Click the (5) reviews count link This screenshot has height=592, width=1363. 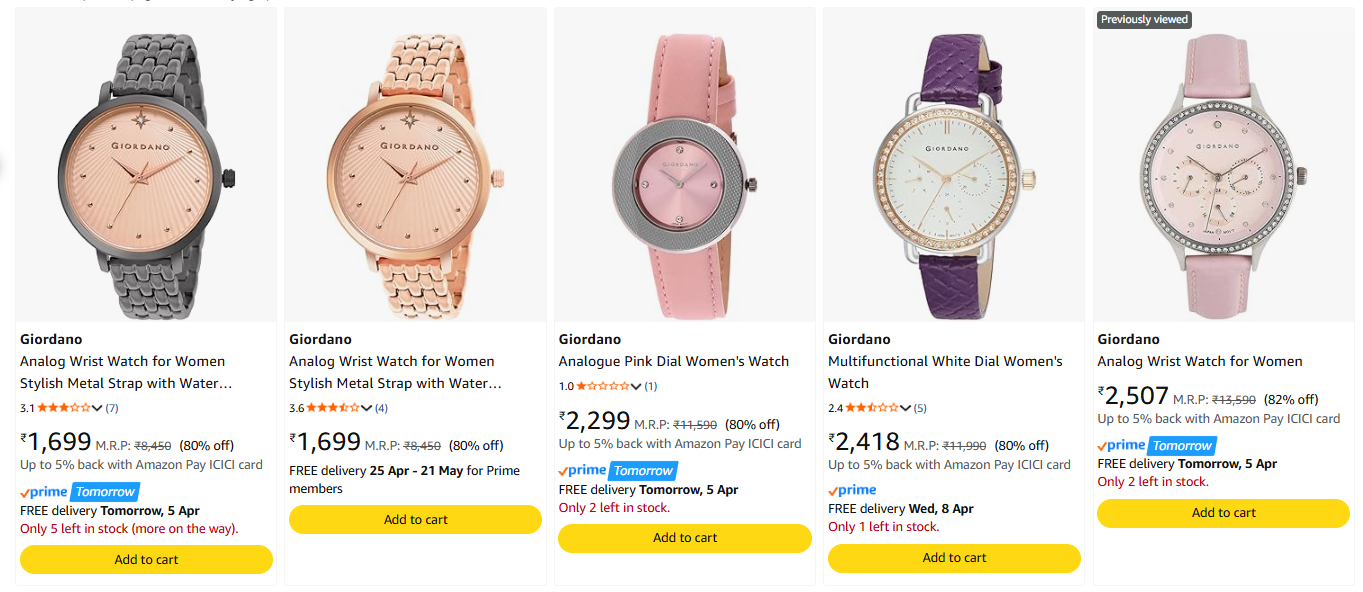(x=920, y=408)
